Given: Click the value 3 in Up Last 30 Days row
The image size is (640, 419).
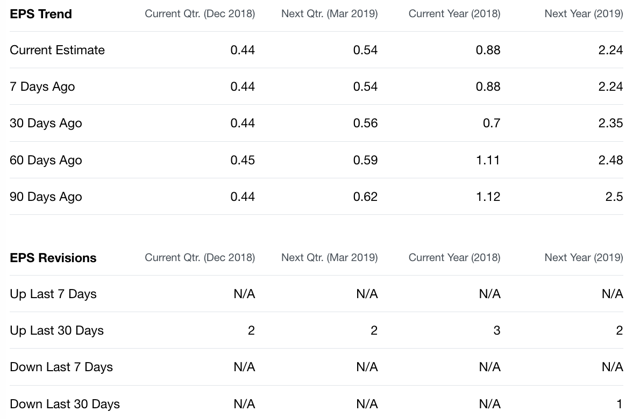Looking at the screenshot, I should pos(497,330).
